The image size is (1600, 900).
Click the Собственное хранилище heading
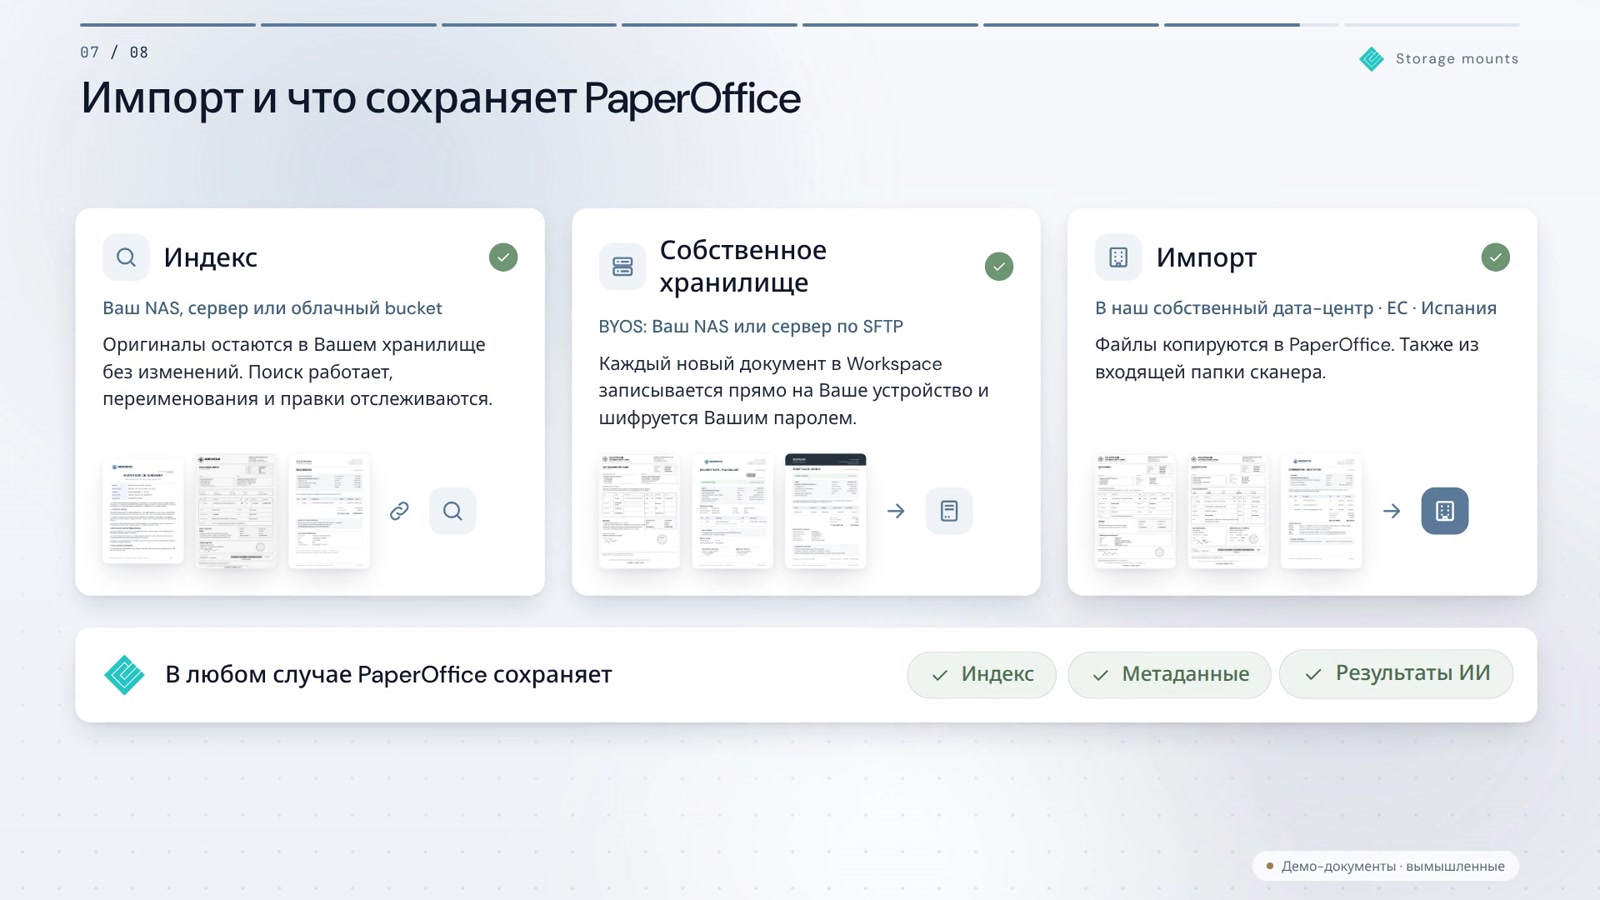coord(743,266)
